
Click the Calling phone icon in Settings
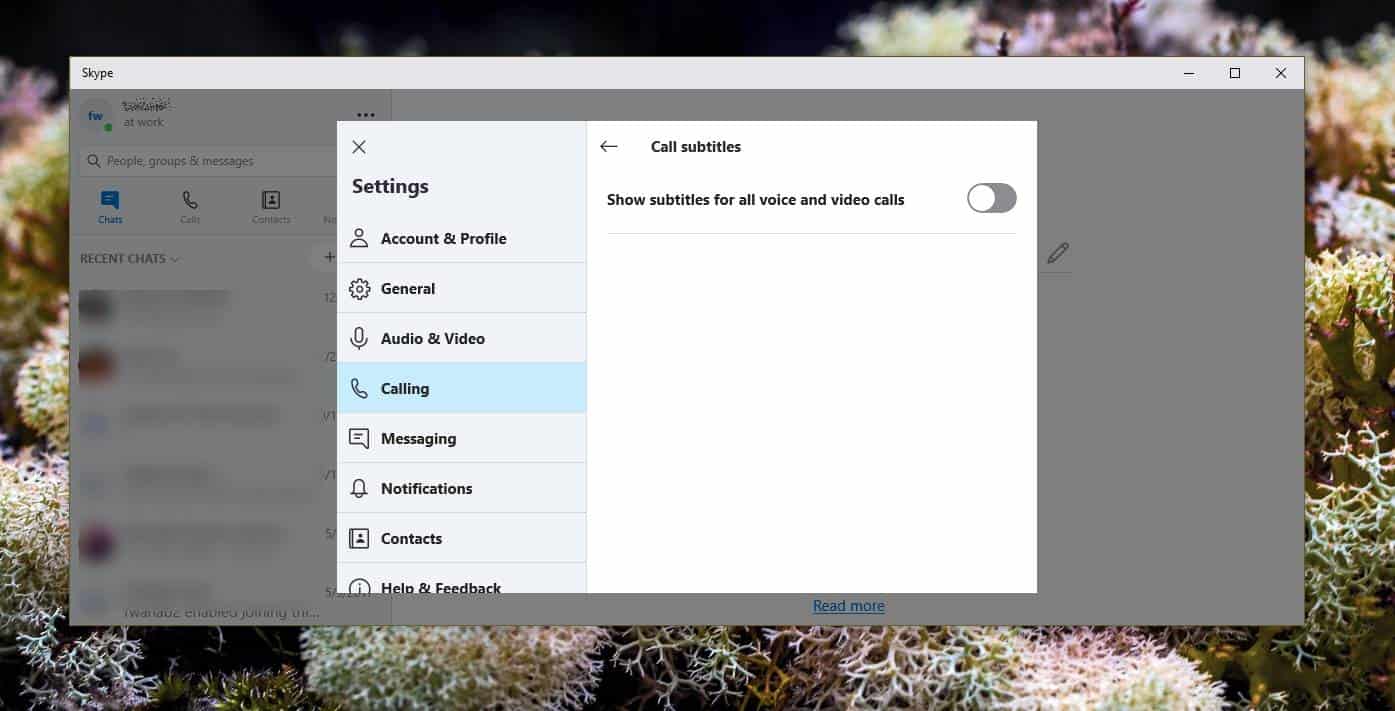coord(359,388)
